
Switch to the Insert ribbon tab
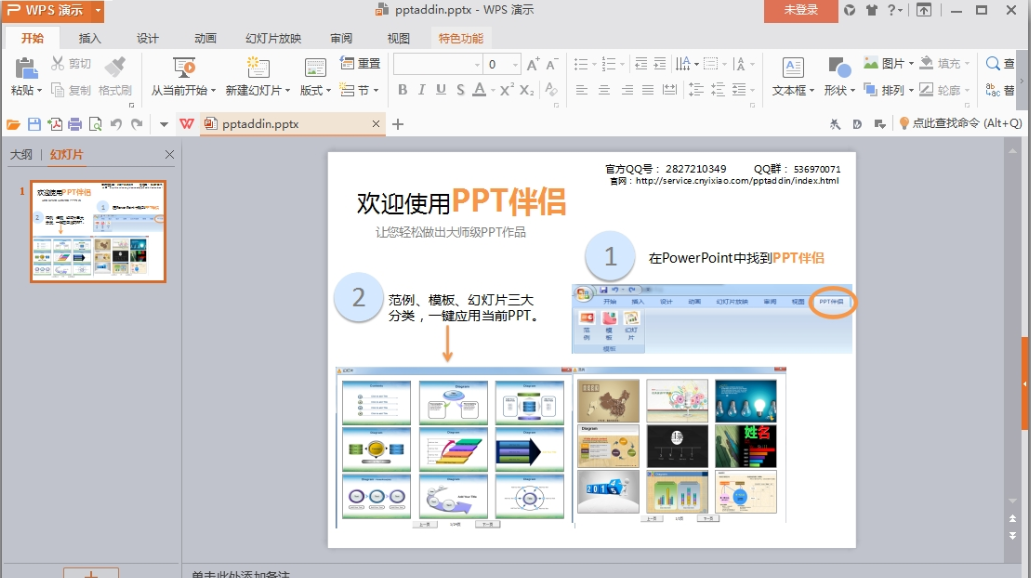[x=88, y=38]
